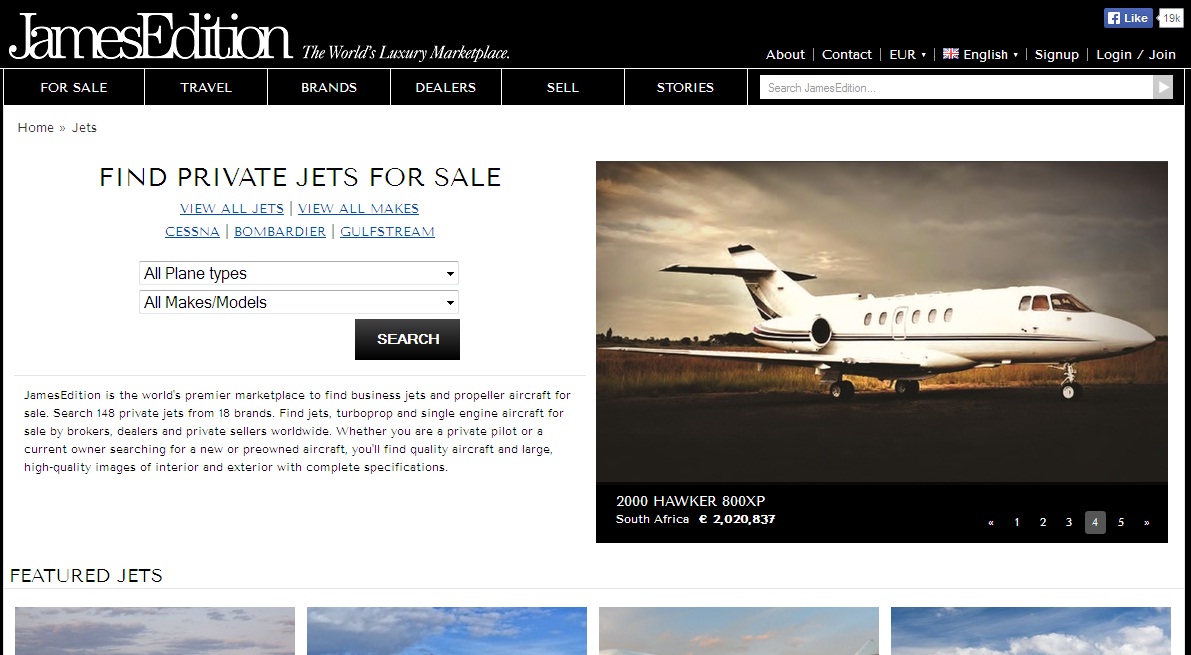Select the STORIES menu item
This screenshot has height=655, width=1191.
685,87
